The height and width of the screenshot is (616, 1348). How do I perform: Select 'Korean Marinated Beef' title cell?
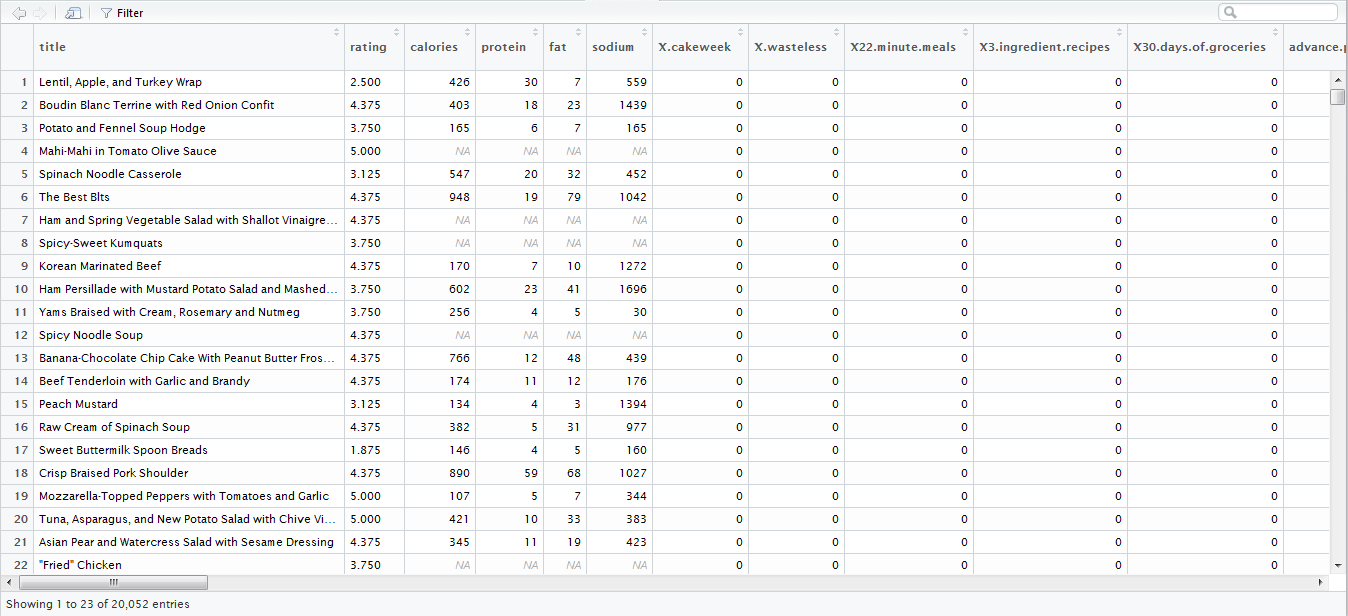(189, 266)
